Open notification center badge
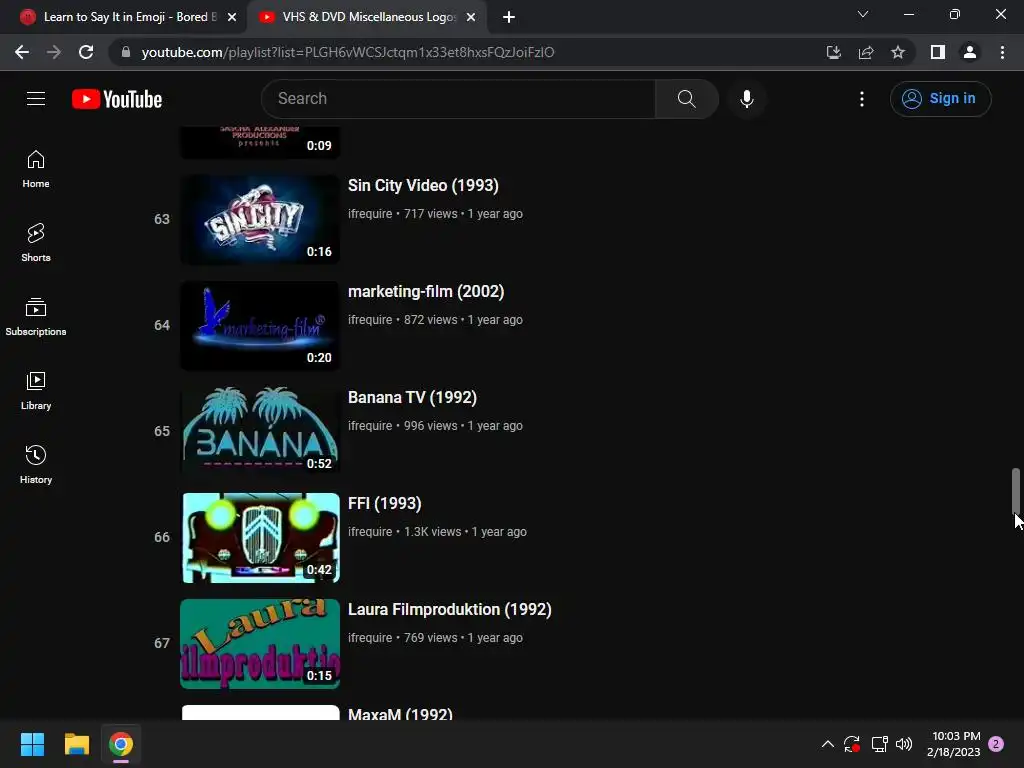 click(996, 744)
